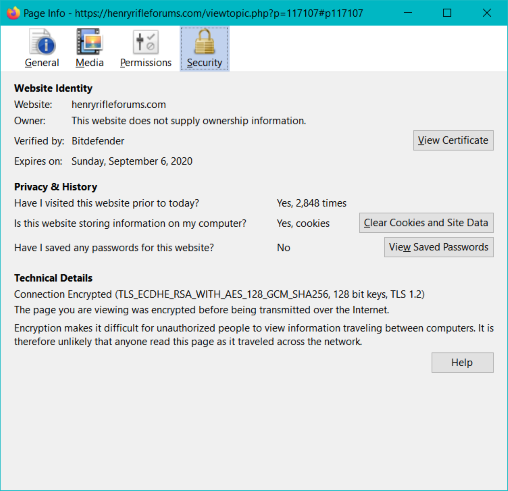Click the Connection Encrypted cipher line

click(219, 294)
